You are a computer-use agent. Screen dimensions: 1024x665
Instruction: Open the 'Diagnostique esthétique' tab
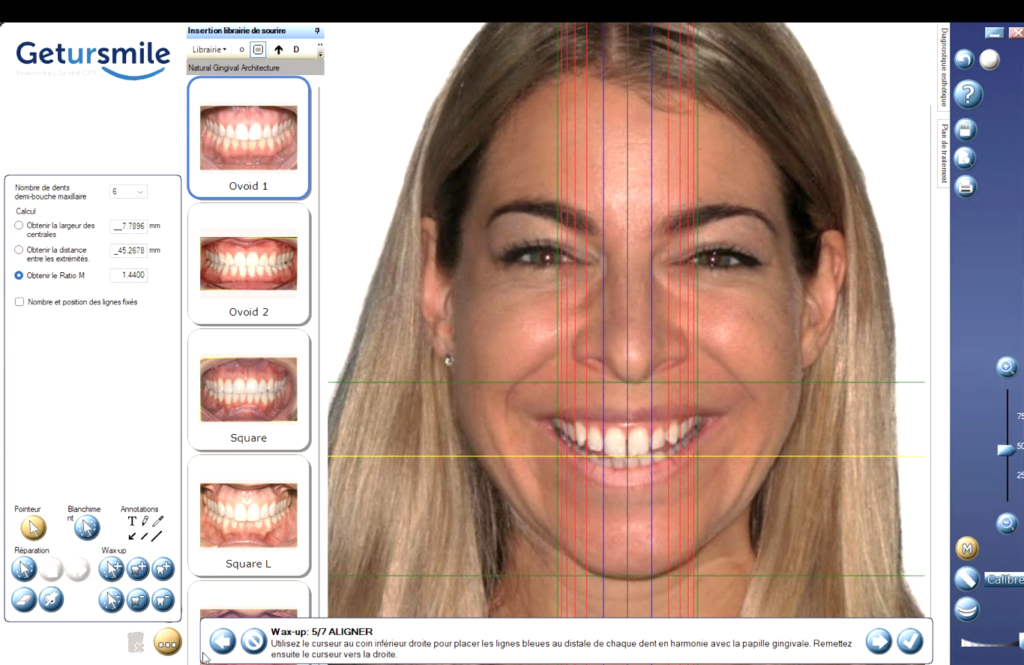[x=943, y=66]
